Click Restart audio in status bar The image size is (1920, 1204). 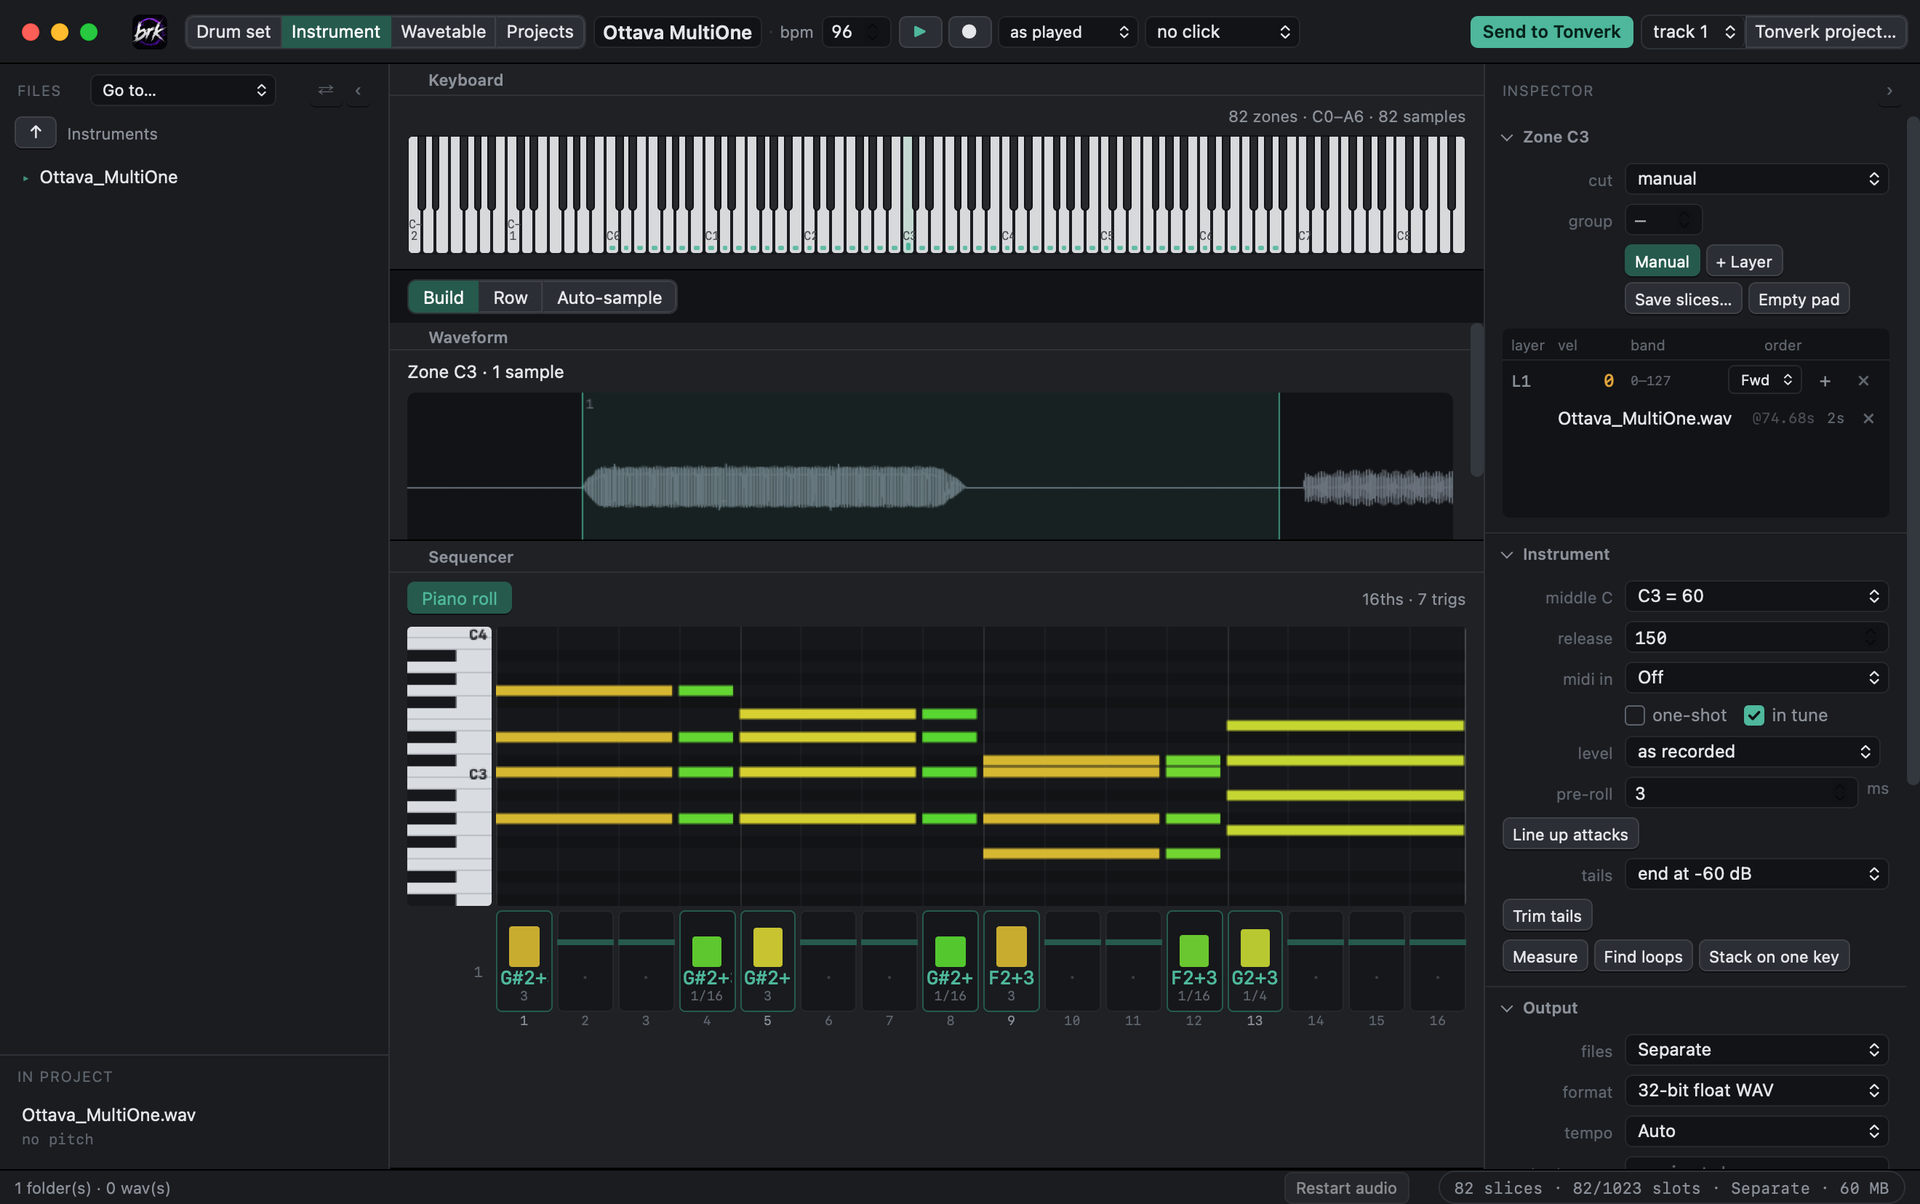point(1346,1188)
